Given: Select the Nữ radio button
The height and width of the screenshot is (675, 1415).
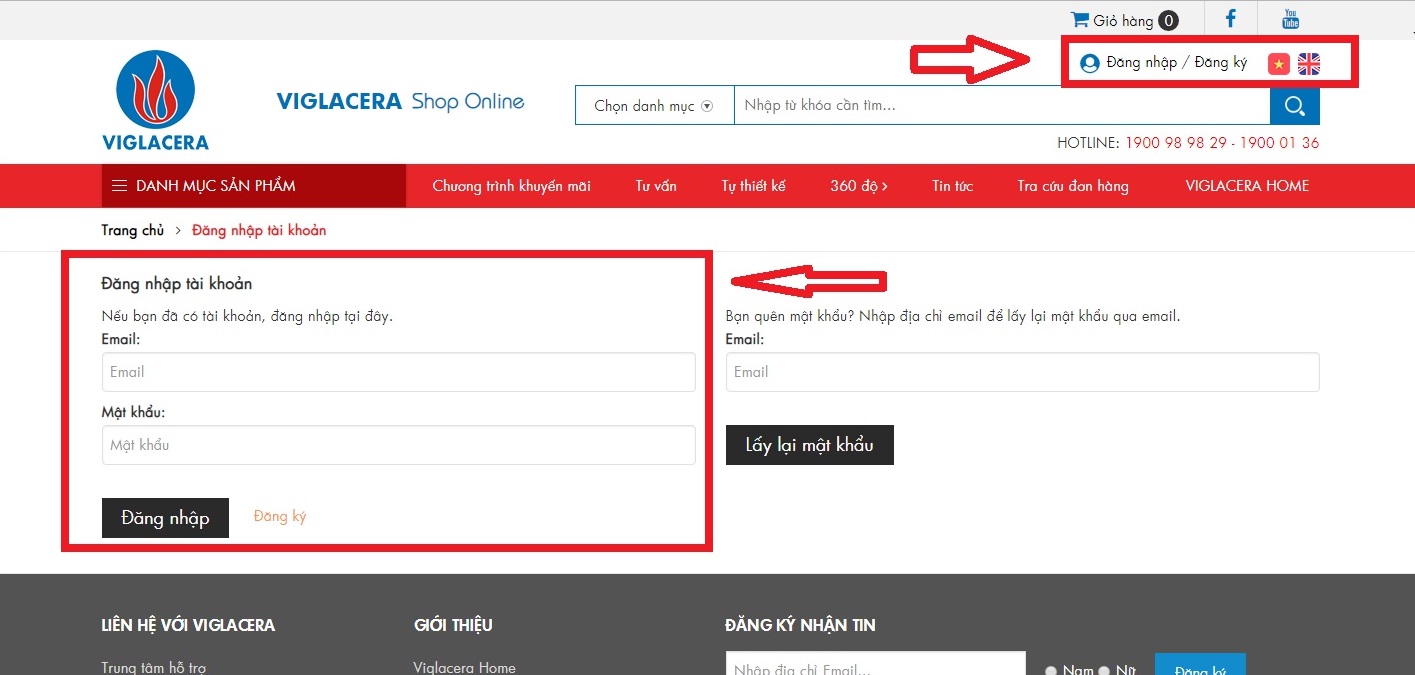Looking at the screenshot, I should (x=1105, y=671).
